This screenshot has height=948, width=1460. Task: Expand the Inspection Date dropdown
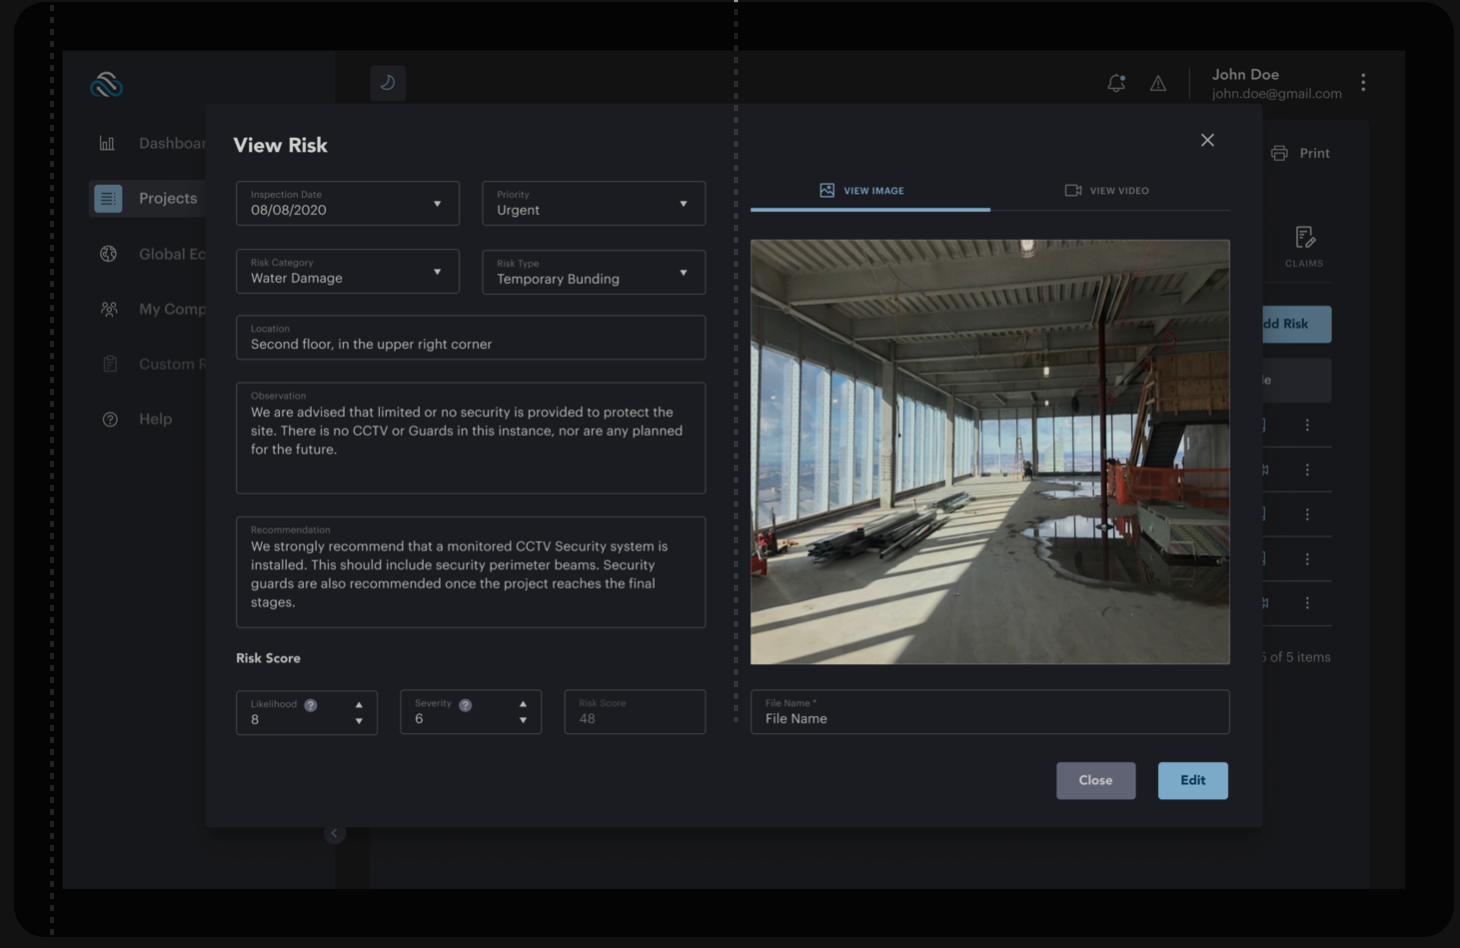437,204
